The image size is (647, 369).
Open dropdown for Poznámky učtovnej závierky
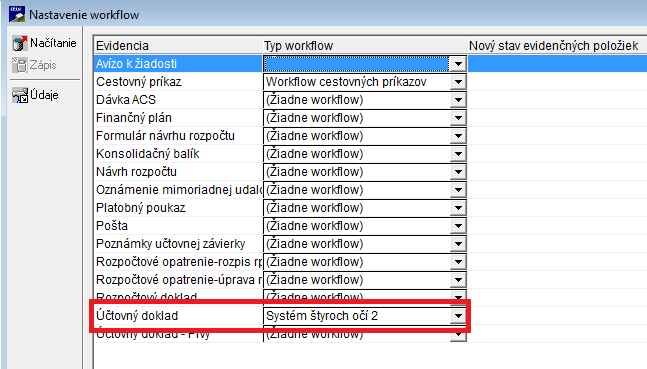point(458,244)
